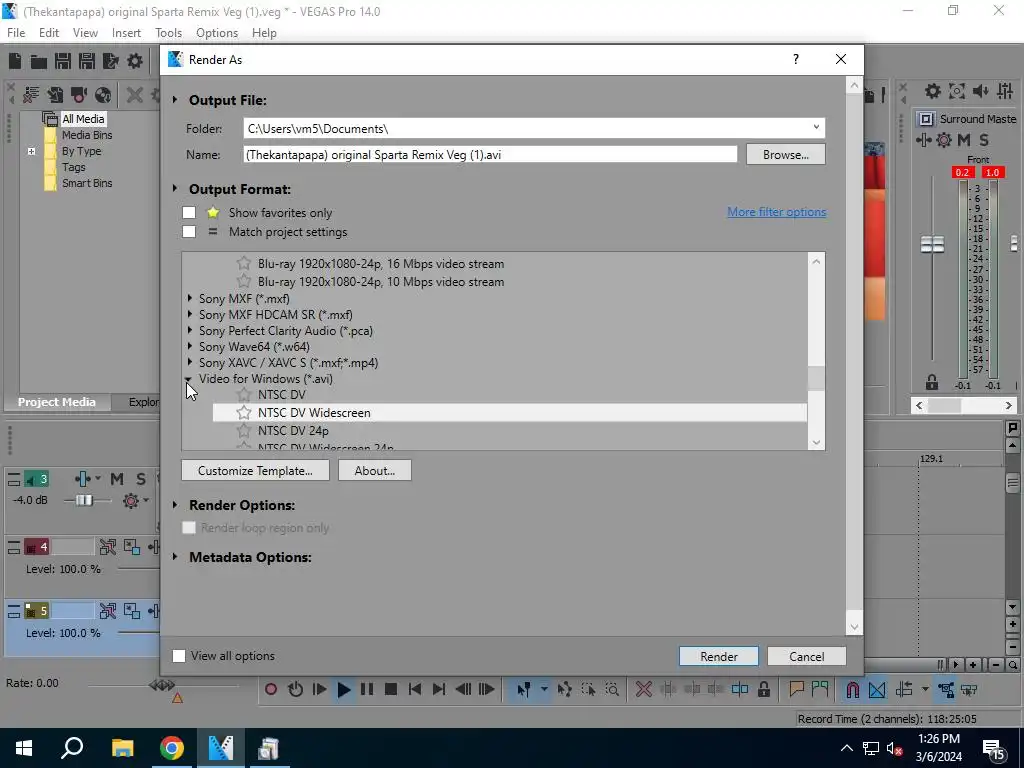Open the Insert menu
Viewport: 1024px width, 768px height.
click(126, 33)
